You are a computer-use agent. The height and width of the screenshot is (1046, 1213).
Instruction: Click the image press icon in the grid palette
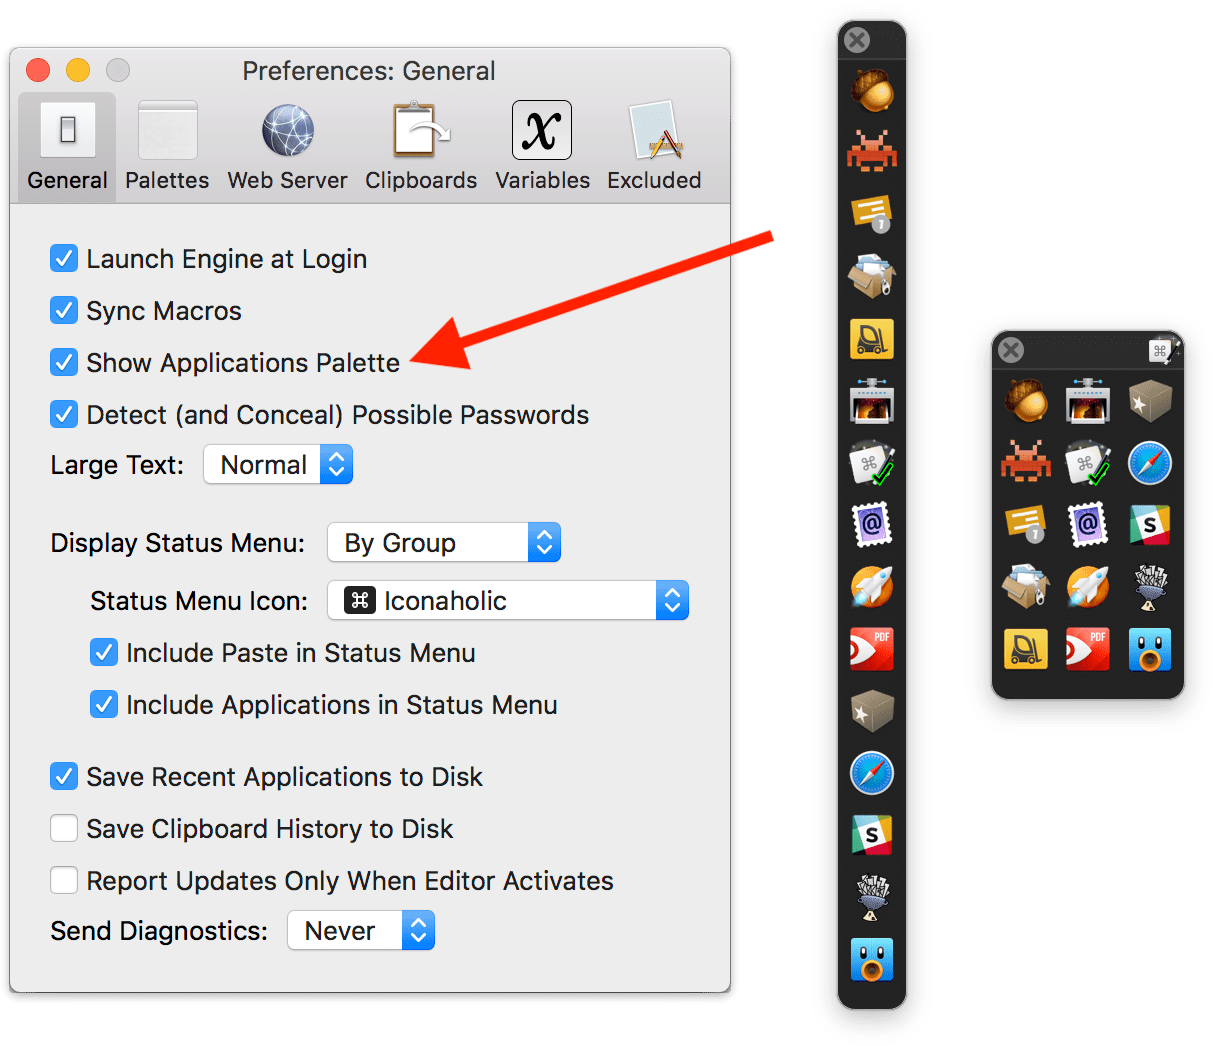[x=1088, y=401]
